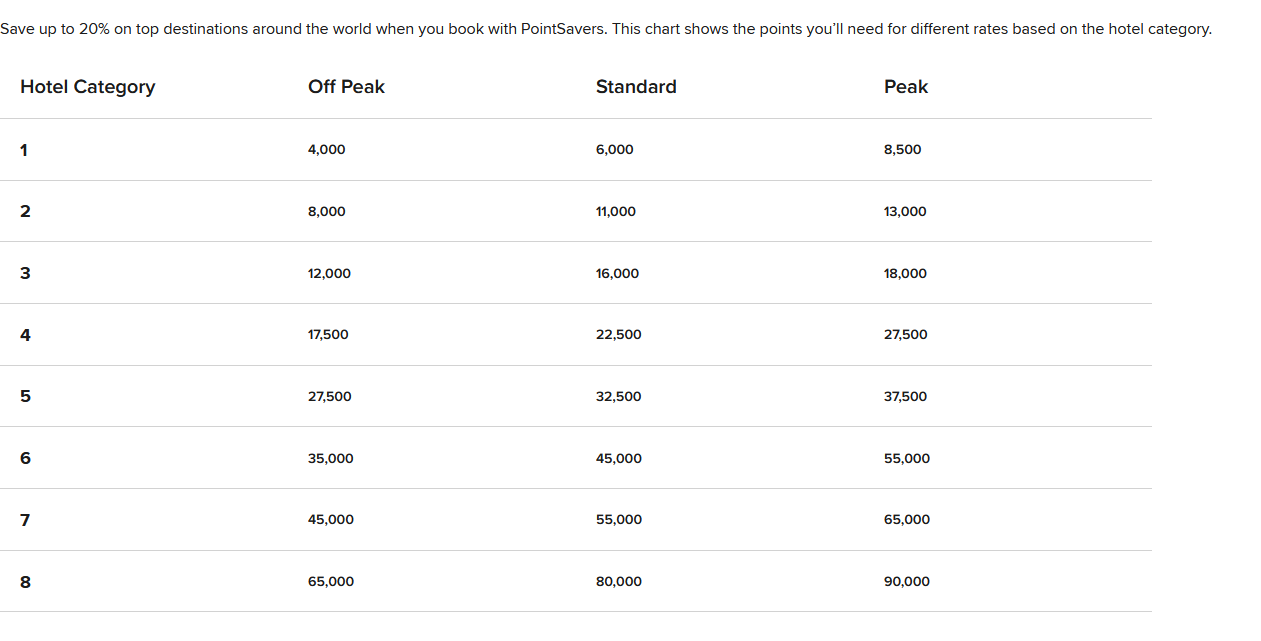The width and height of the screenshot is (1261, 641).
Task: Click the Hotel Category 6 row label
Action: (25, 458)
